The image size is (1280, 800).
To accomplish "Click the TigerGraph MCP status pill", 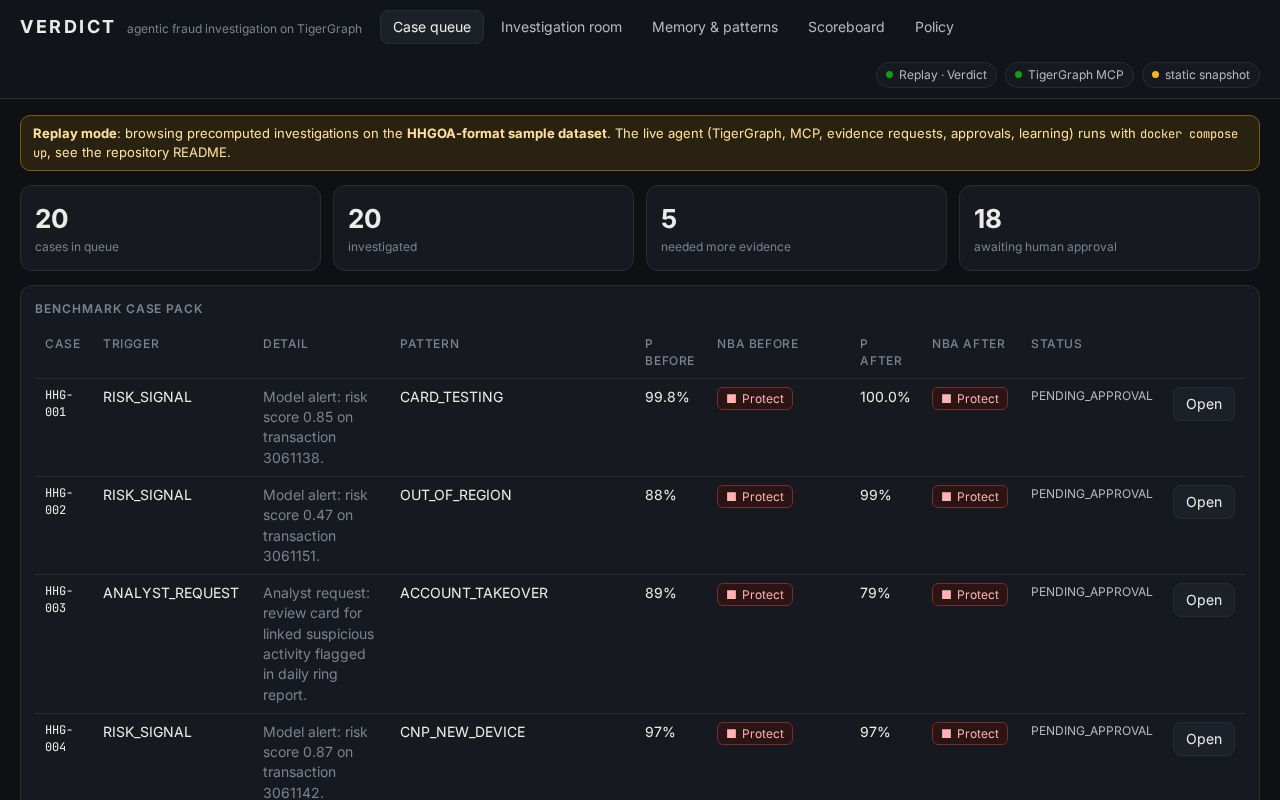I will pos(1069,75).
